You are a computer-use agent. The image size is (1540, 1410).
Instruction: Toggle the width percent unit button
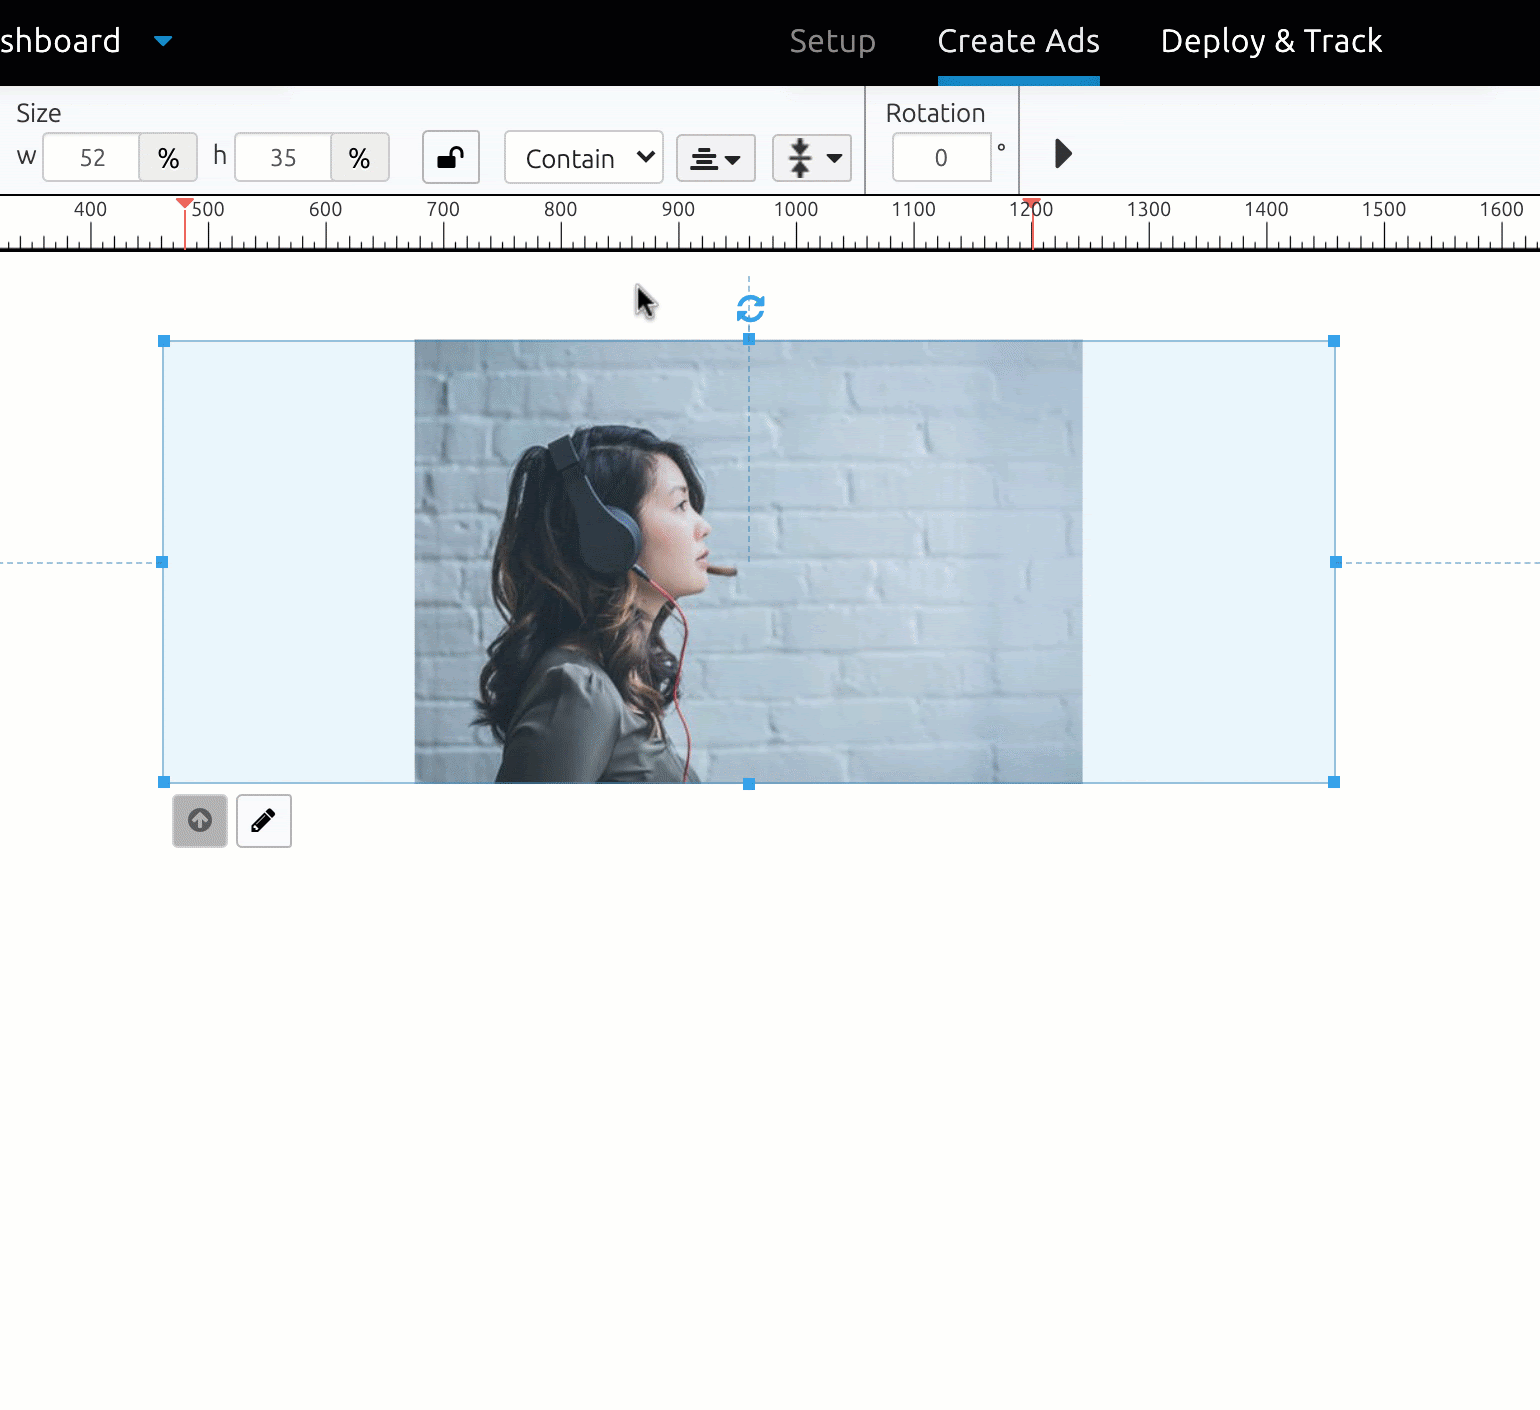point(168,157)
